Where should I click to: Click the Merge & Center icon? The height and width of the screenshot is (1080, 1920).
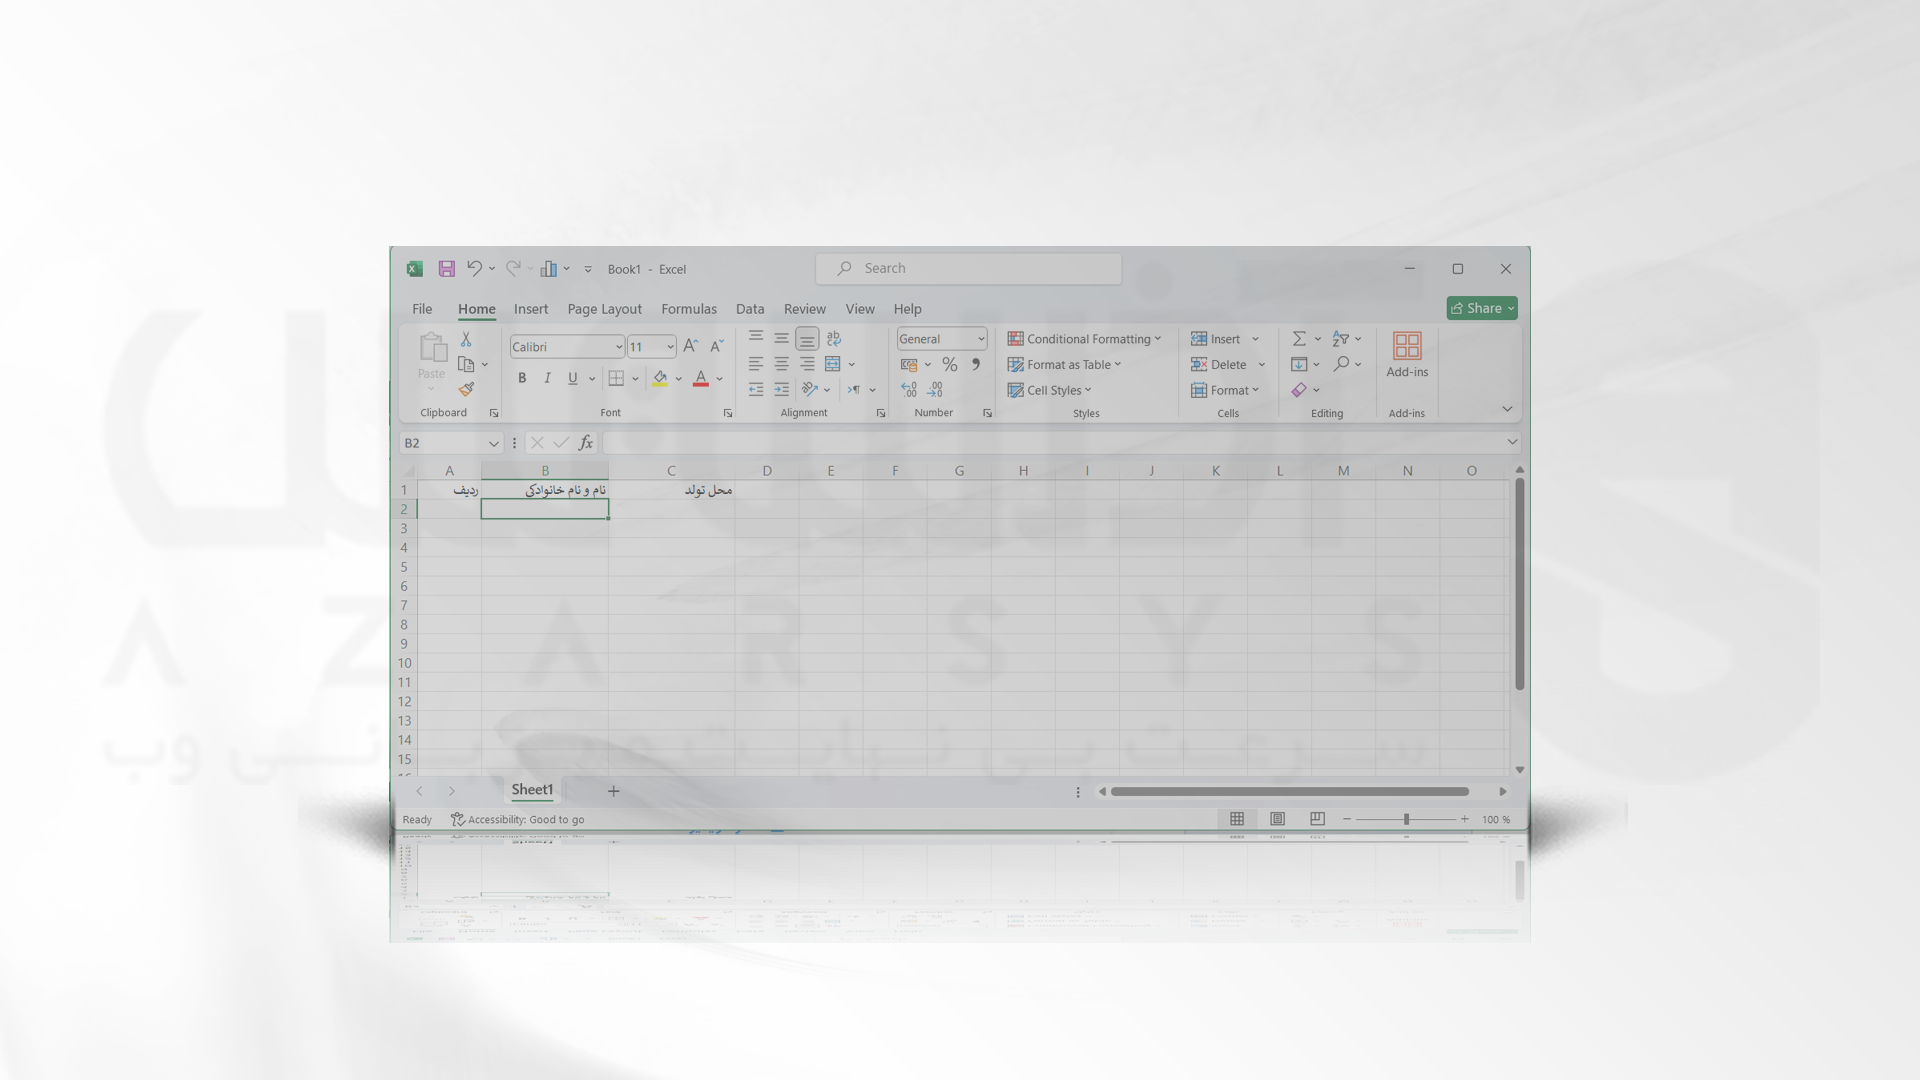833,364
